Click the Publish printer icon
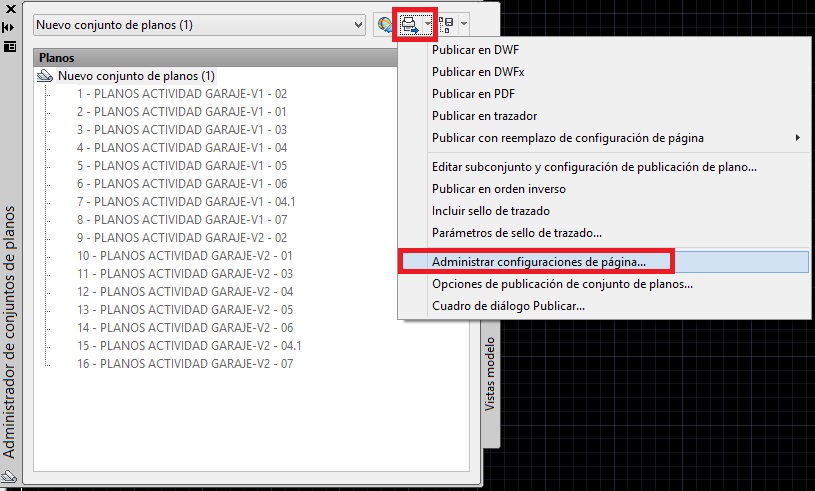The height and width of the screenshot is (491, 815). coord(410,23)
